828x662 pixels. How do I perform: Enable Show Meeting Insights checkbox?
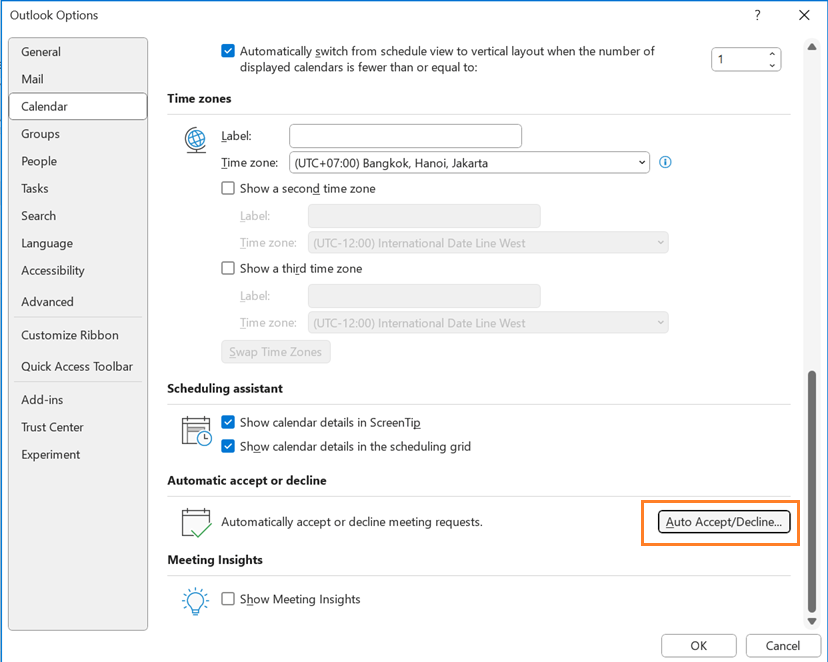click(x=228, y=599)
